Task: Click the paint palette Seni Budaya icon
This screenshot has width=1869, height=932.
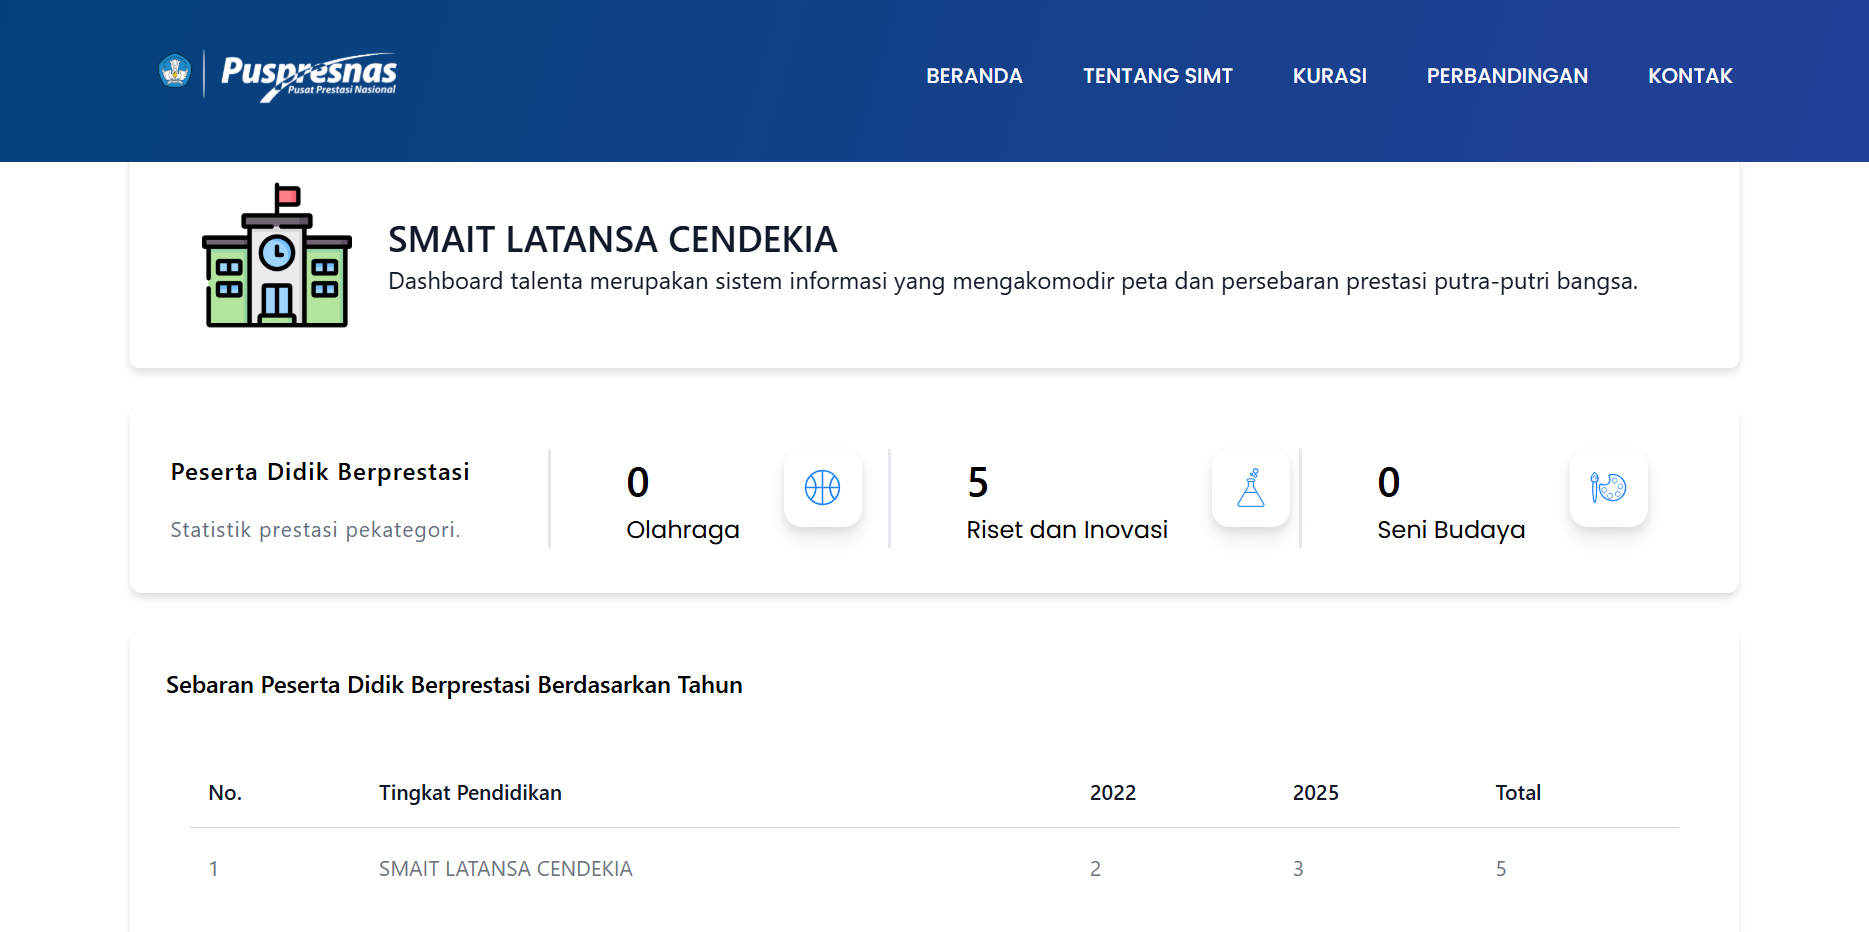Action: [x=1608, y=488]
